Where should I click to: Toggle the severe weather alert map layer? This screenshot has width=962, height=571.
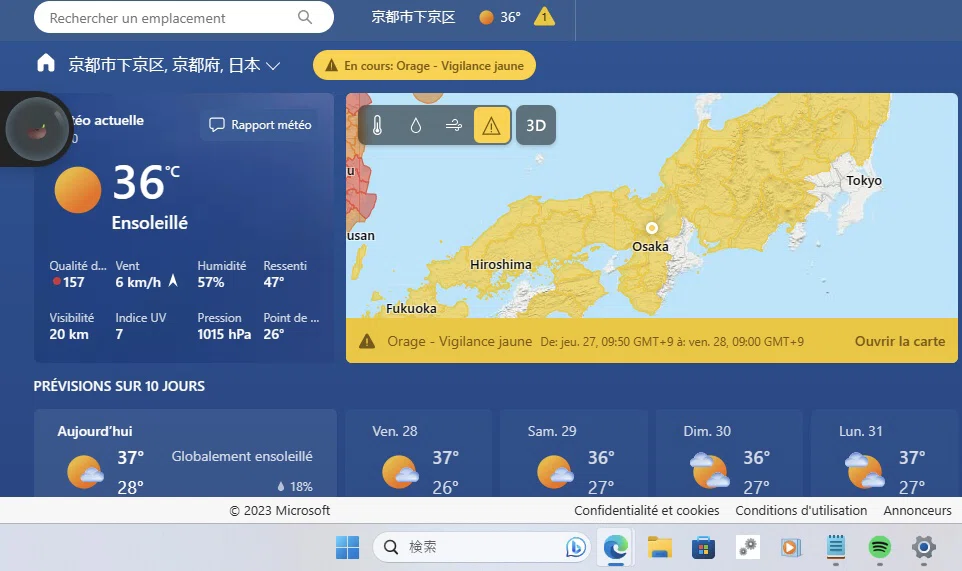[x=491, y=126]
